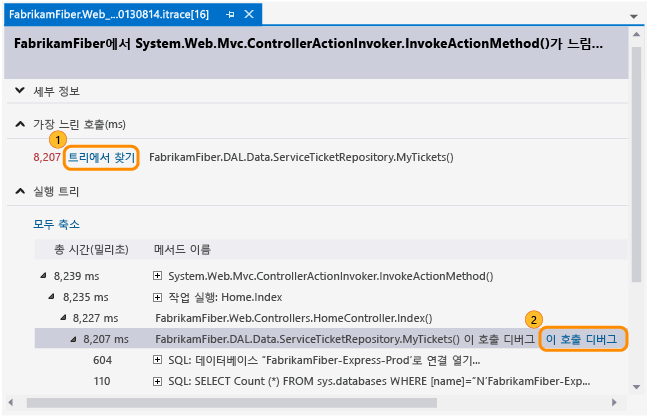Screen dimensions: 647x416
Task: Click the 110 time value
Action: (x=102, y=381)
